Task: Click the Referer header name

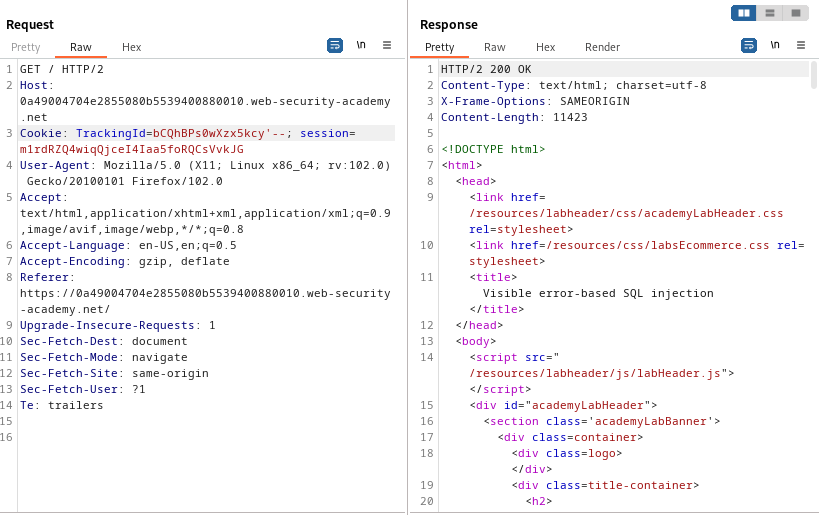Action: tap(42, 277)
